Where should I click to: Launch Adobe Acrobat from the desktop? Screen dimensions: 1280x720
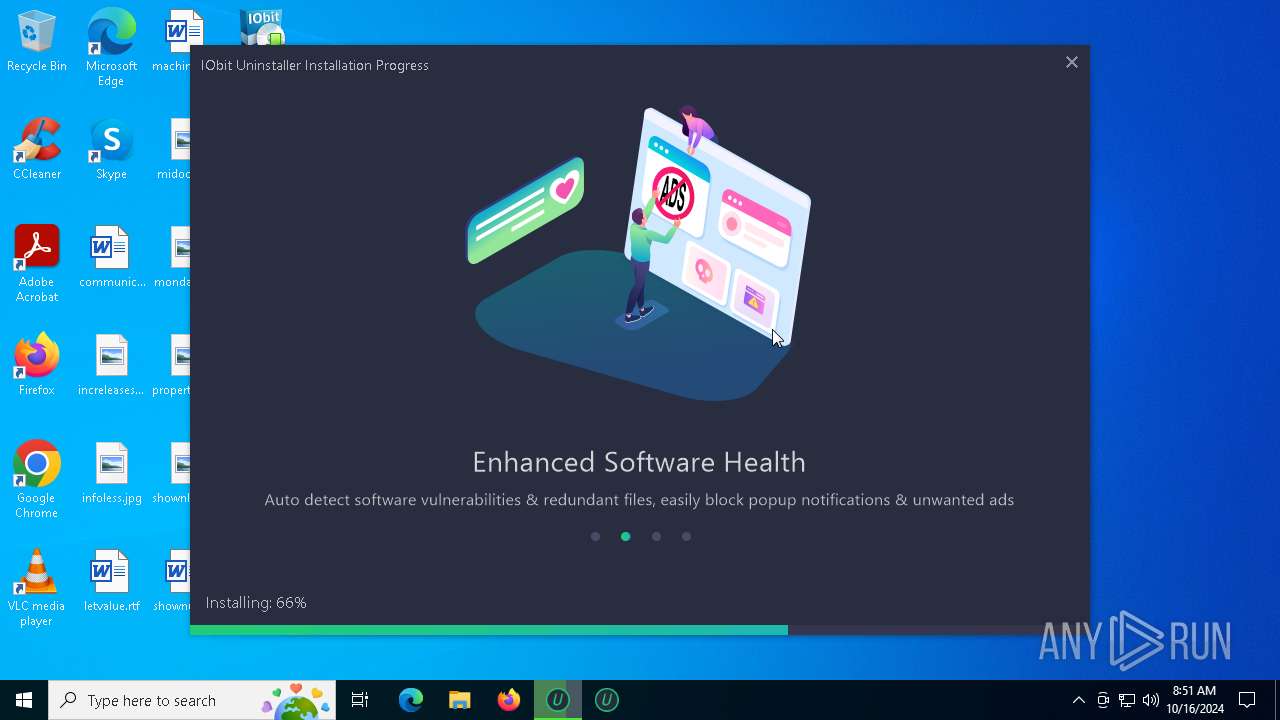coord(37,264)
